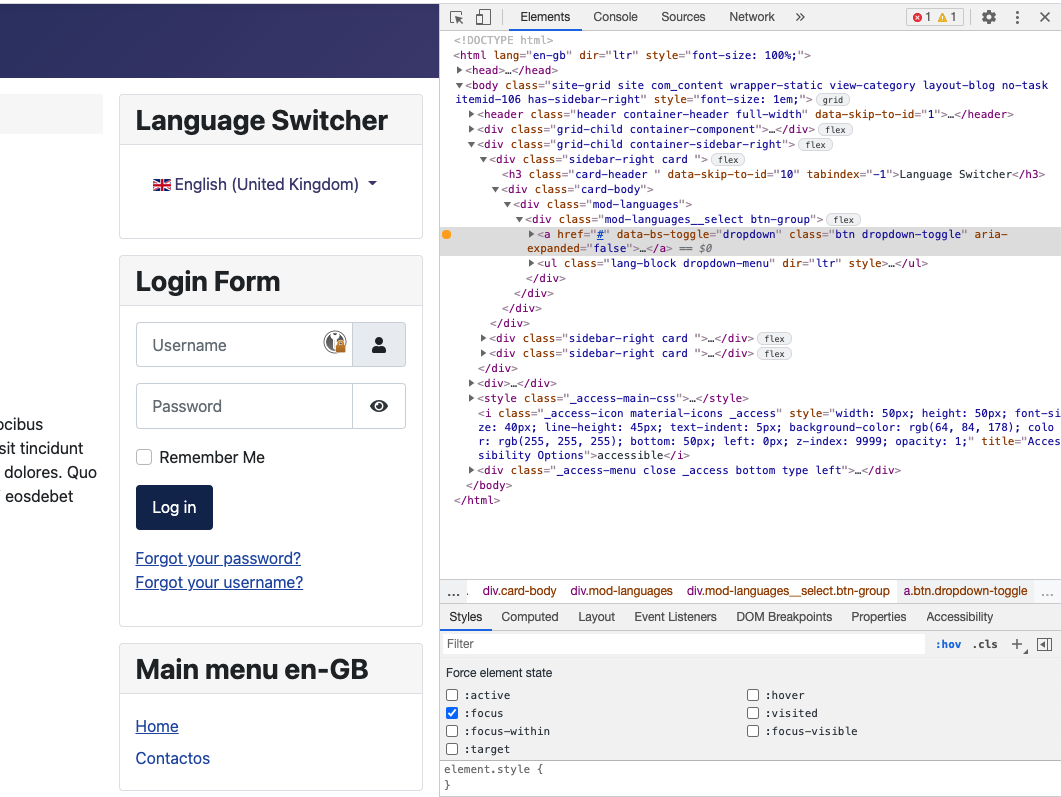Click the left breadcrumb overflow ellipsis
1061x797 pixels.
(x=453, y=592)
